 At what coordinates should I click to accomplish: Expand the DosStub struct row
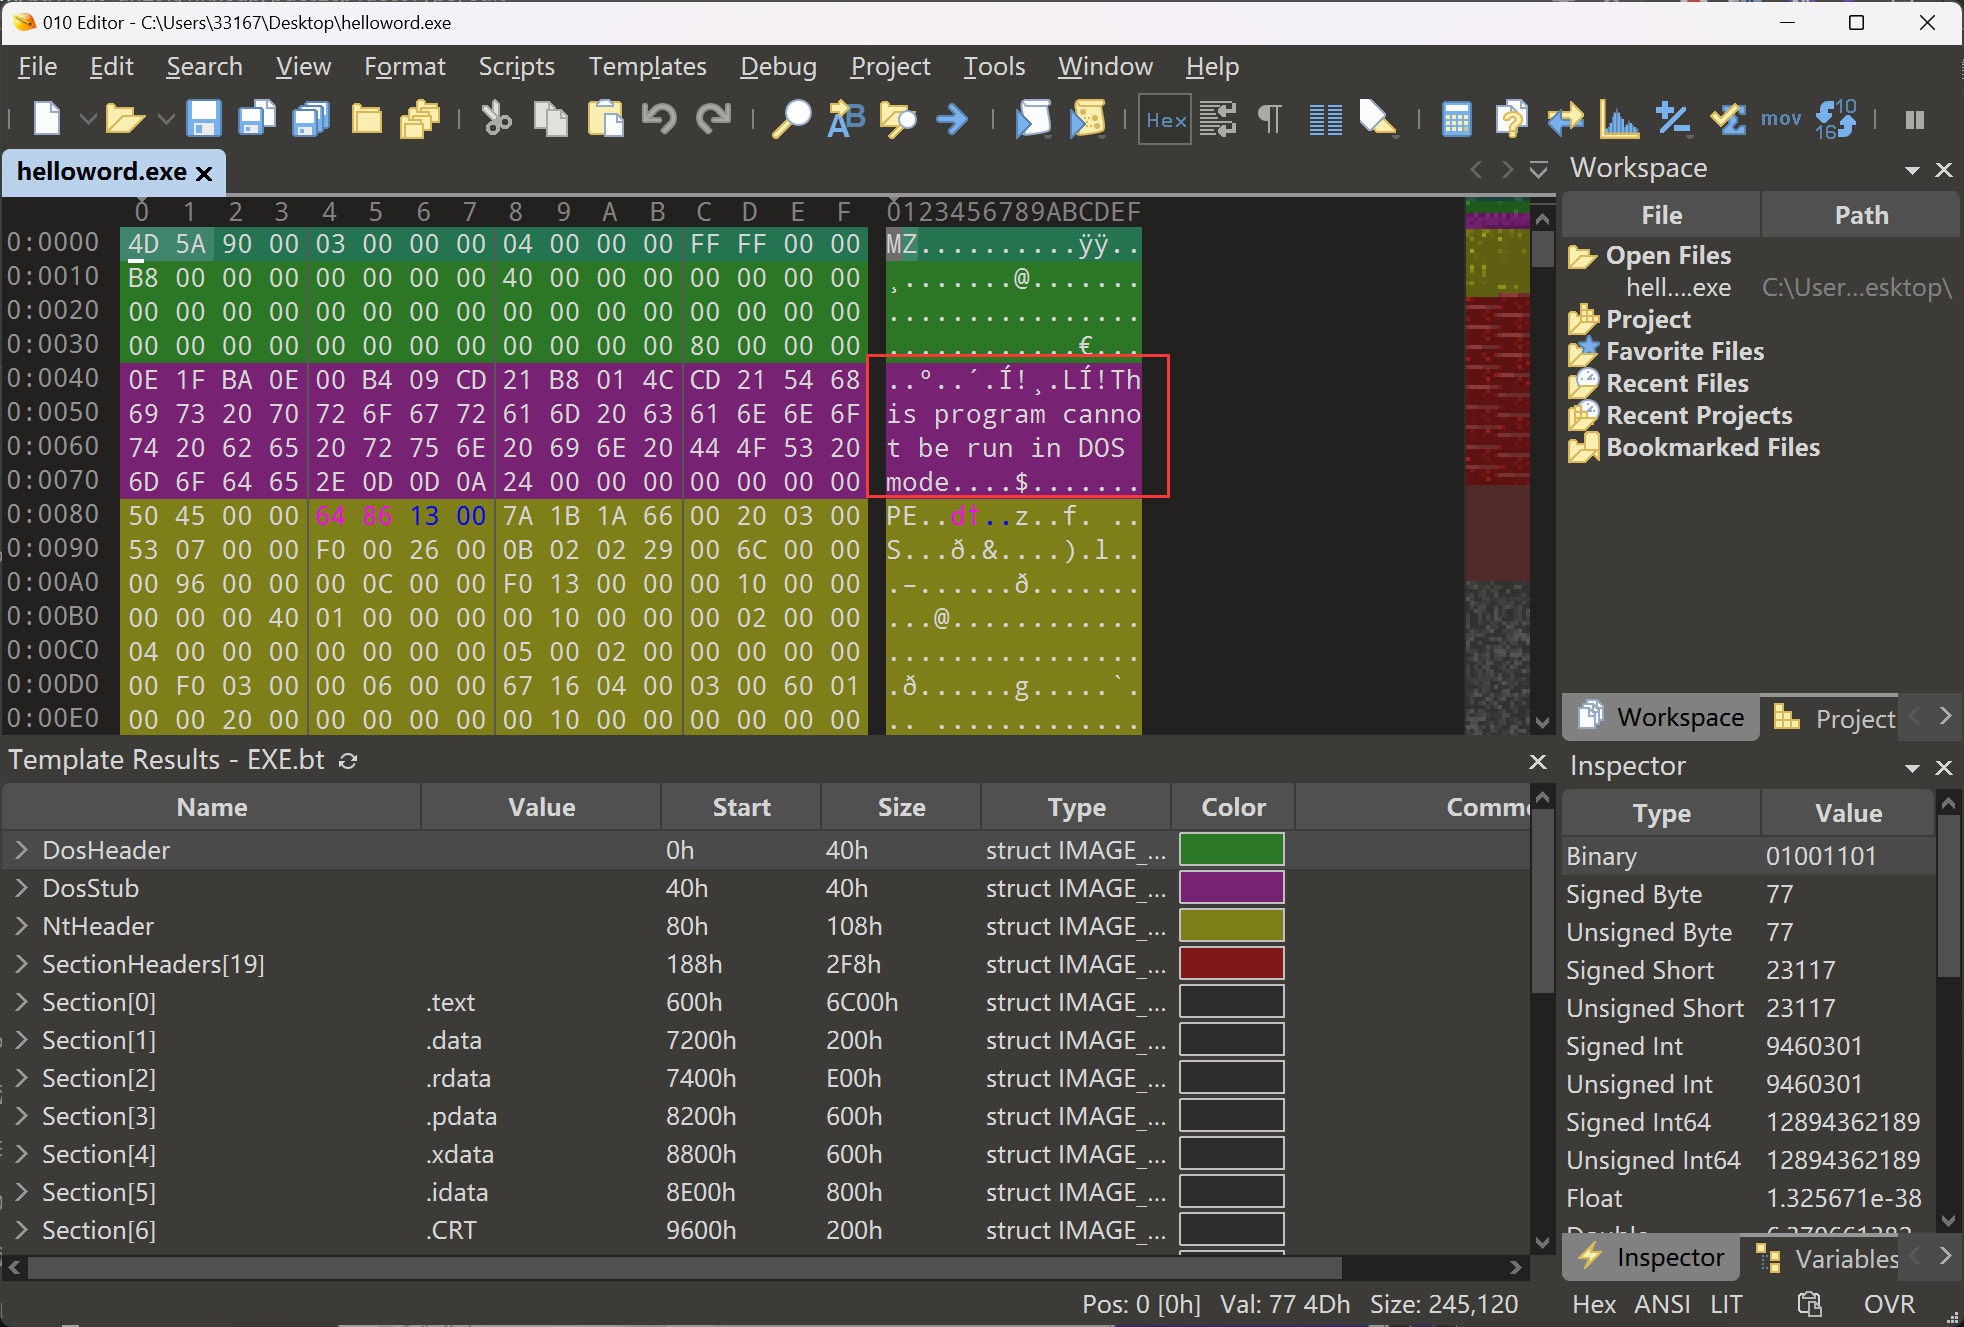[21, 888]
